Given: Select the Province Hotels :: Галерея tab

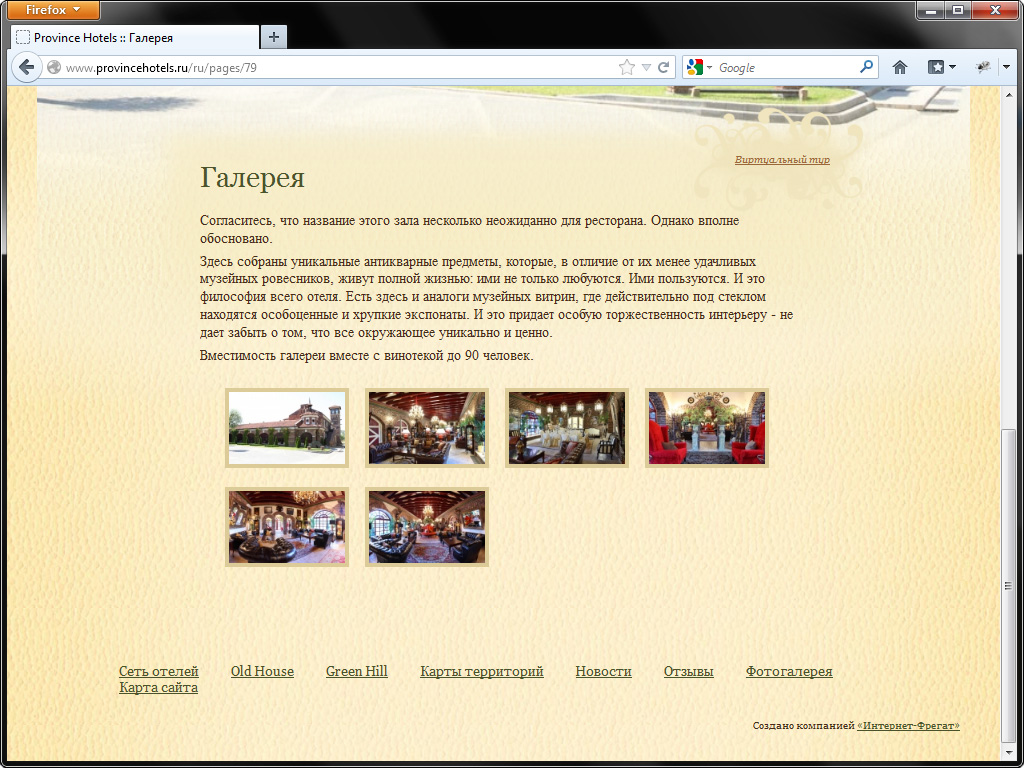Looking at the screenshot, I should (x=135, y=37).
